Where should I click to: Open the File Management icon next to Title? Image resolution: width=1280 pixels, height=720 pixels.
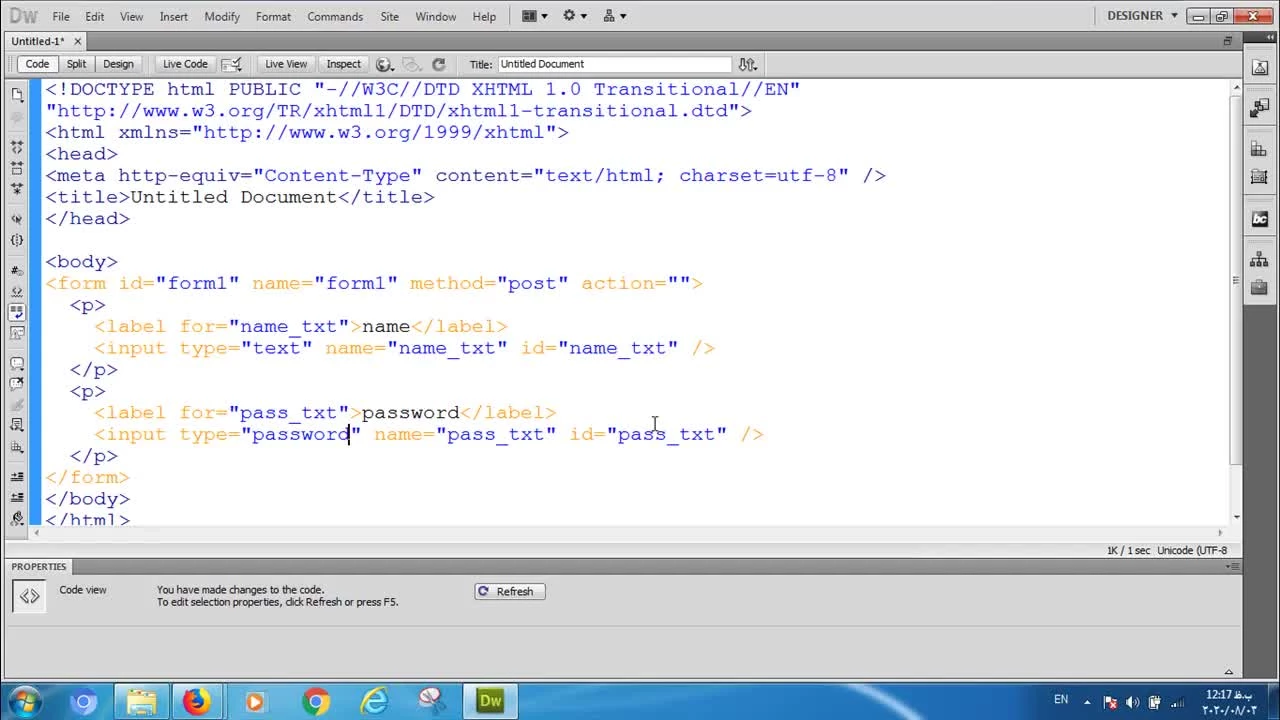[747, 64]
